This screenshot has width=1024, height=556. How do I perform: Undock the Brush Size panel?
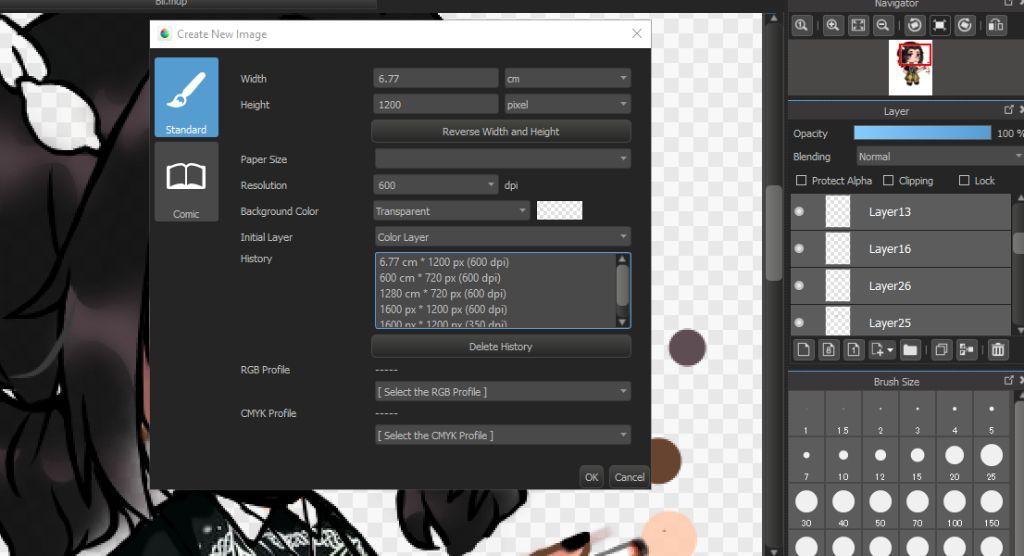(x=1009, y=380)
